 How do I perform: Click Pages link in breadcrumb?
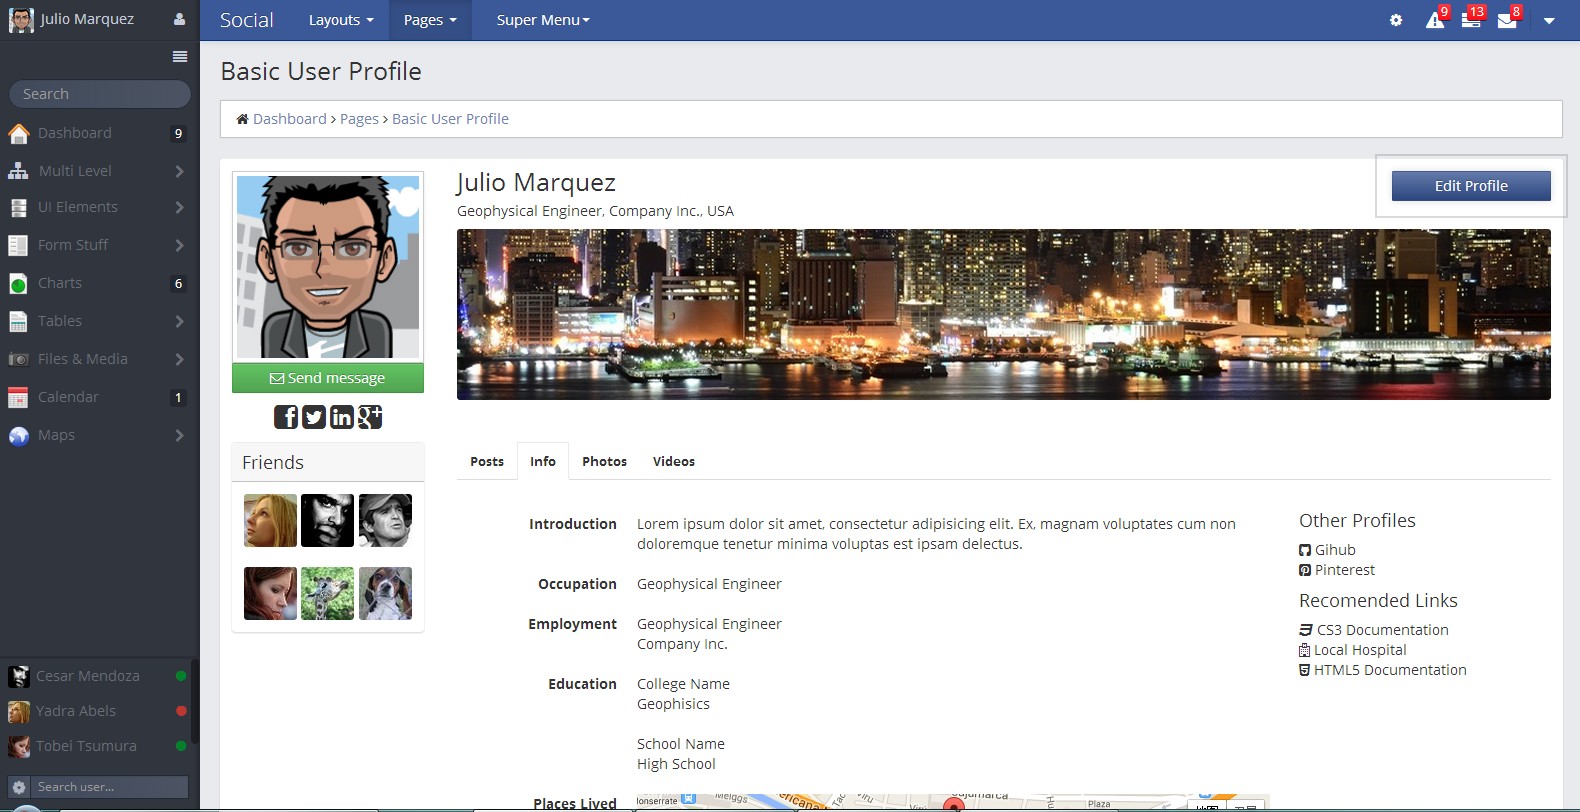[x=359, y=119]
